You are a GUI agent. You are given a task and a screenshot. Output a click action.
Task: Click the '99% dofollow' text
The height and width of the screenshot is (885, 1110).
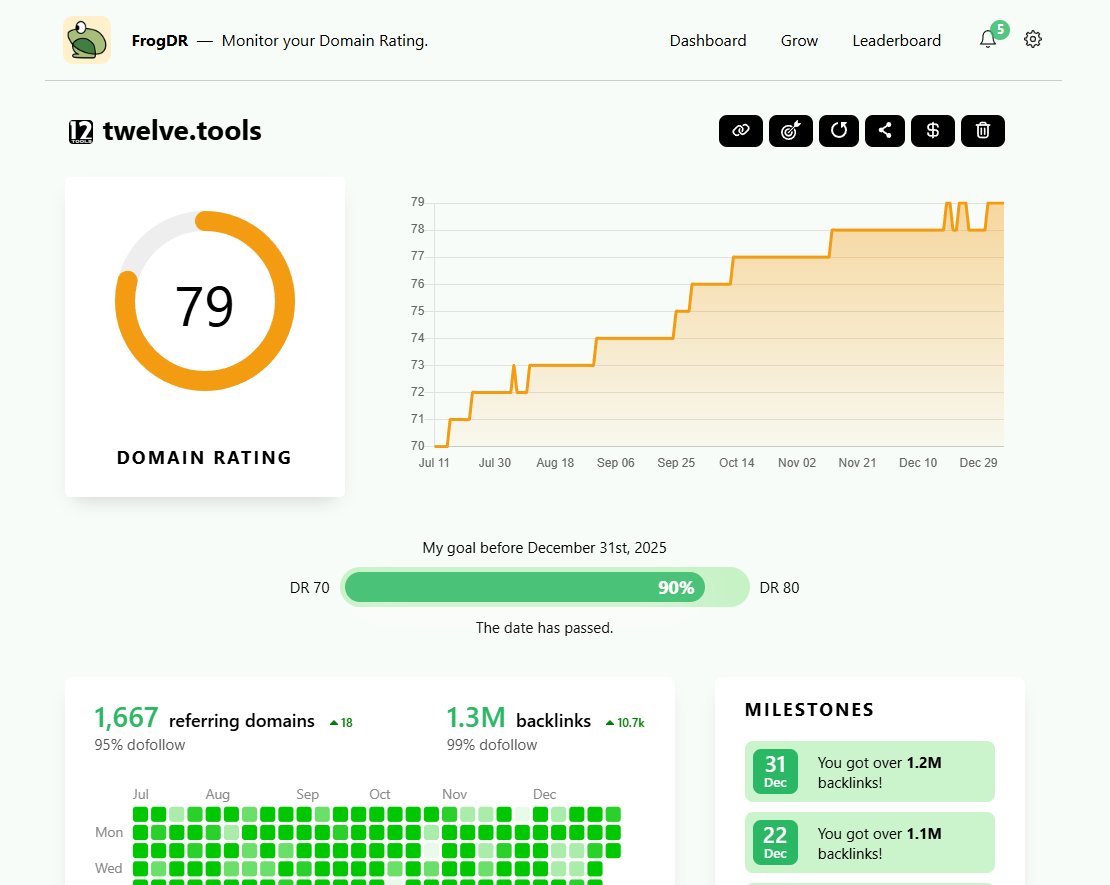(492, 745)
